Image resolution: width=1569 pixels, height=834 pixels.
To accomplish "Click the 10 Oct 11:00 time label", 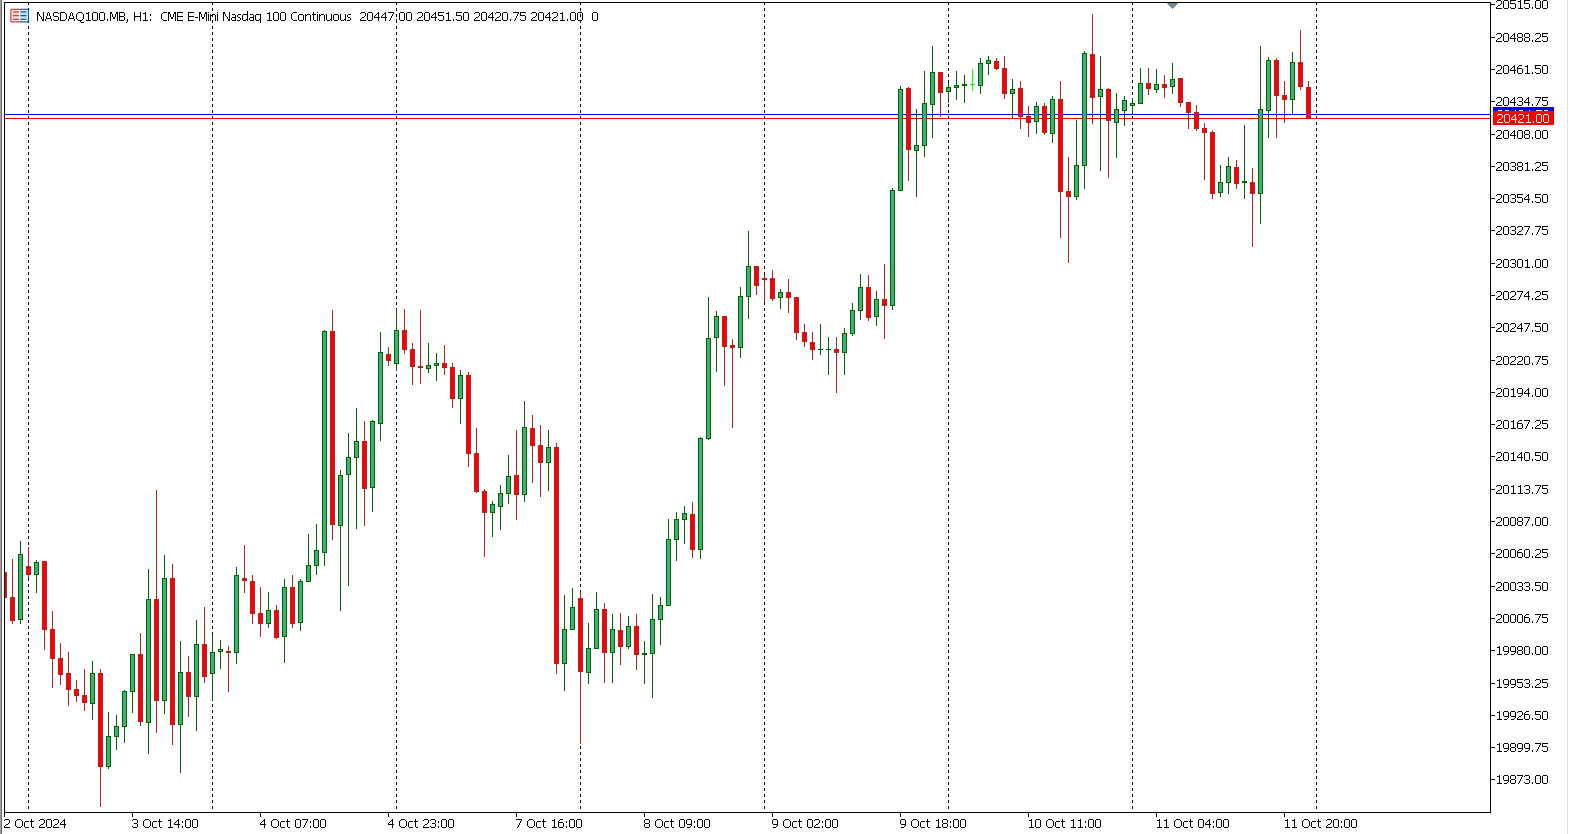I will point(1065,824).
